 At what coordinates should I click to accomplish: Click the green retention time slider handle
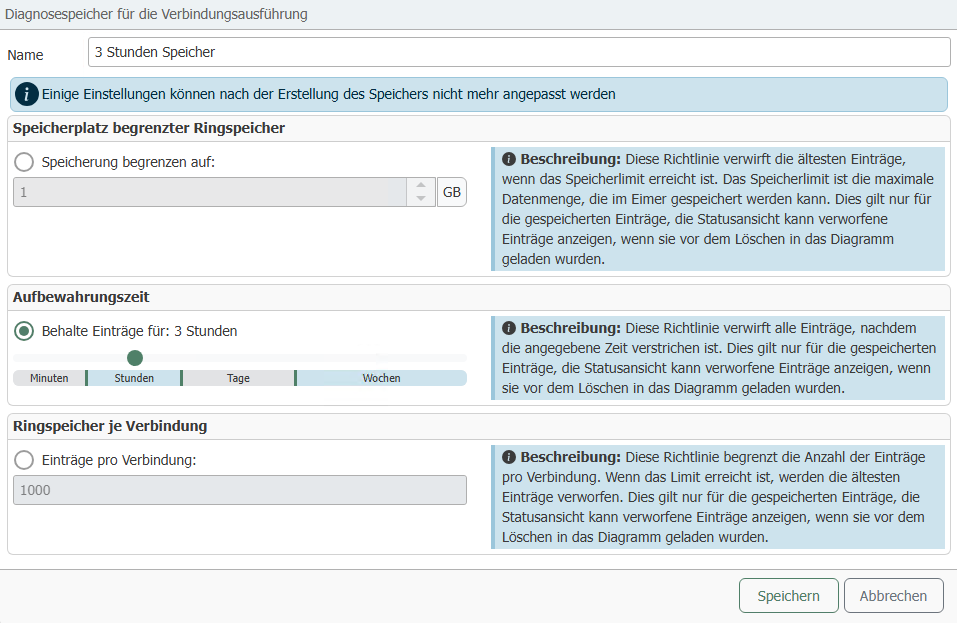pos(135,357)
